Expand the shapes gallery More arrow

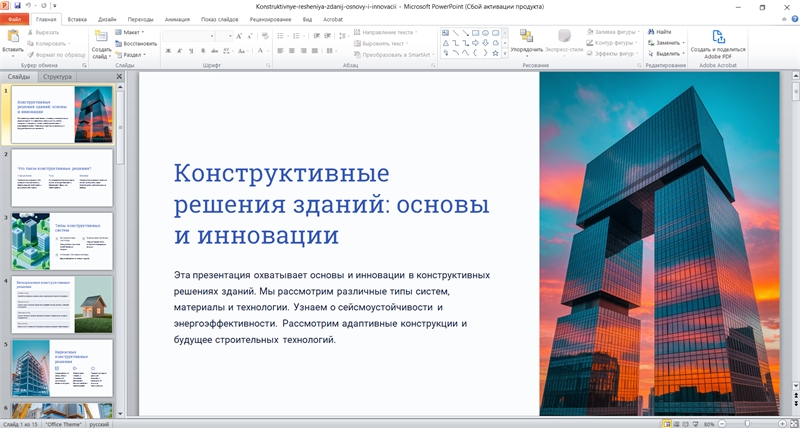505,53
